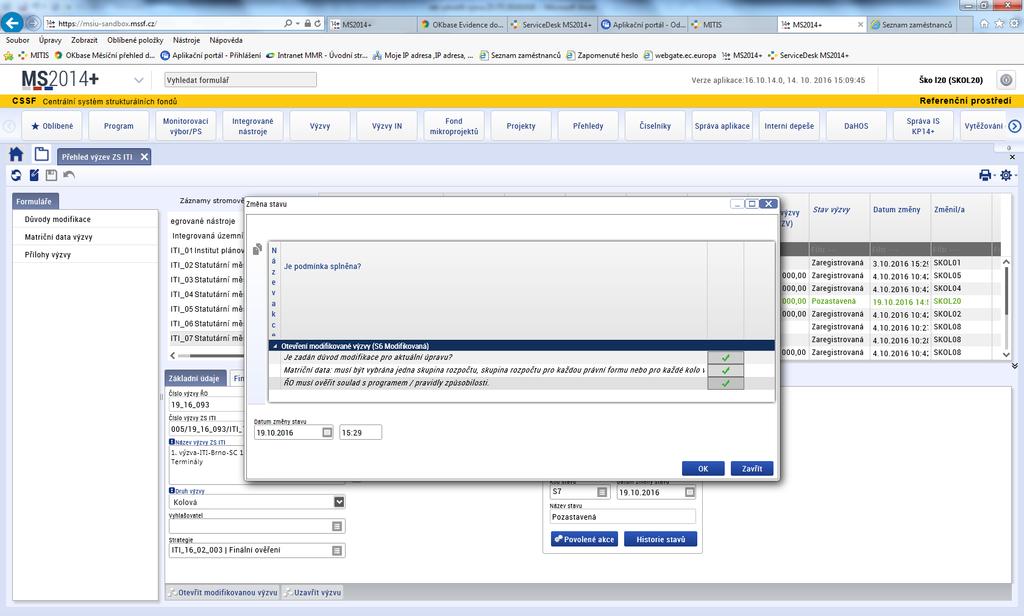Go back with browser back arrow

(x=12, y=23)
